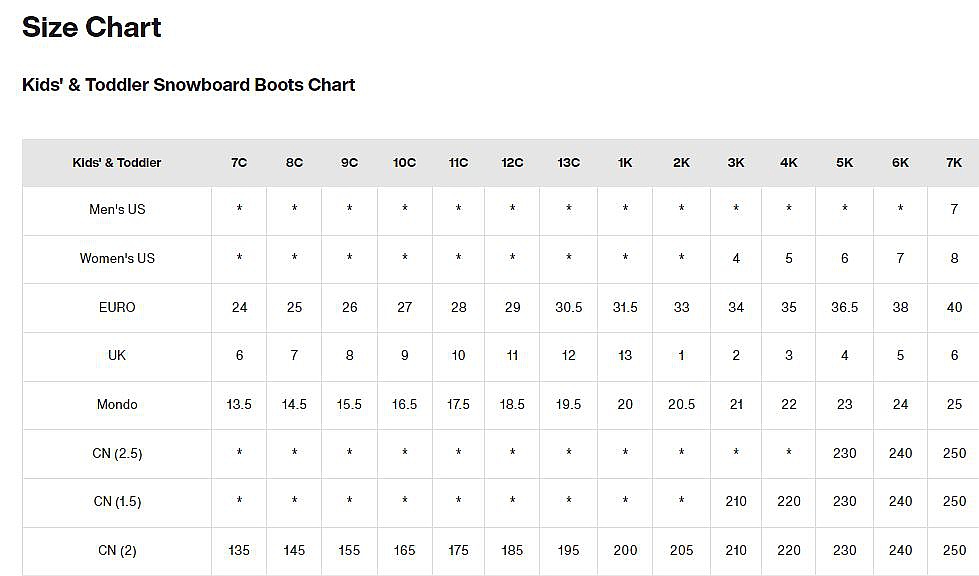979x576 pixels.
Task: Select the Mondo row label
Action: click(117, 405)
